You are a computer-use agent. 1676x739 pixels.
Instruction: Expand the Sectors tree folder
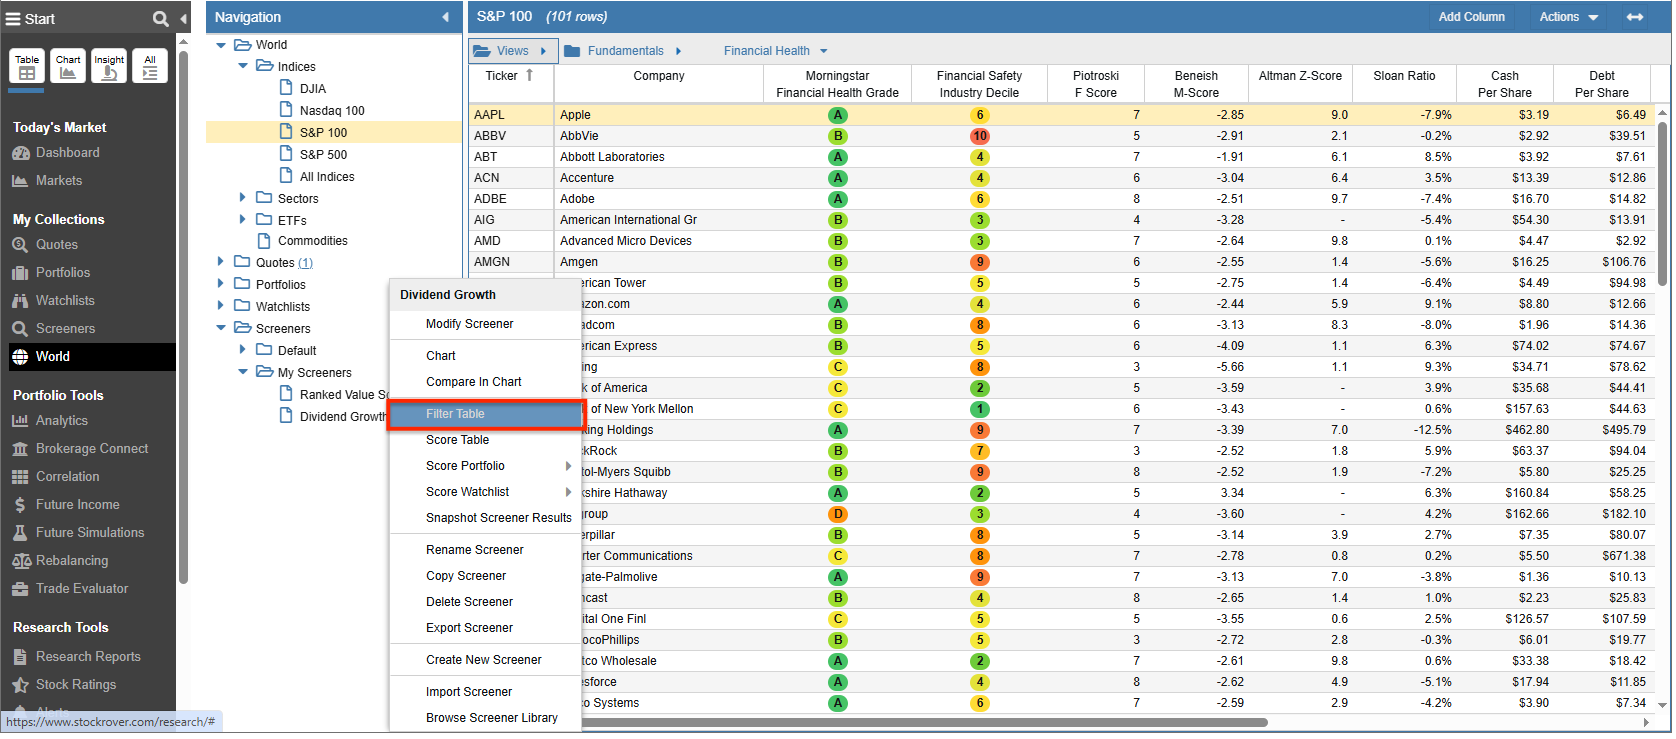pos(243,198)
